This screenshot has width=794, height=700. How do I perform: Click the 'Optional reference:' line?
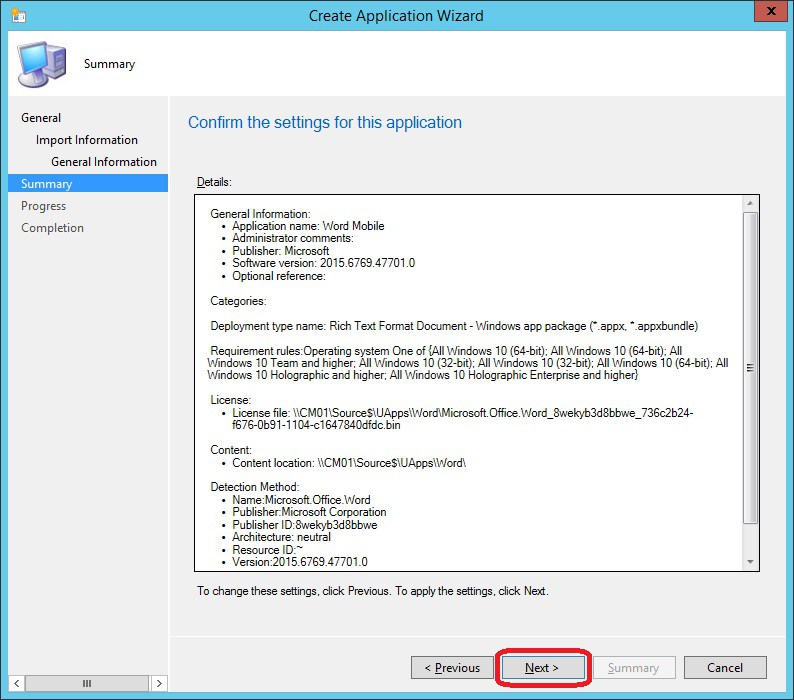point(279,276)
